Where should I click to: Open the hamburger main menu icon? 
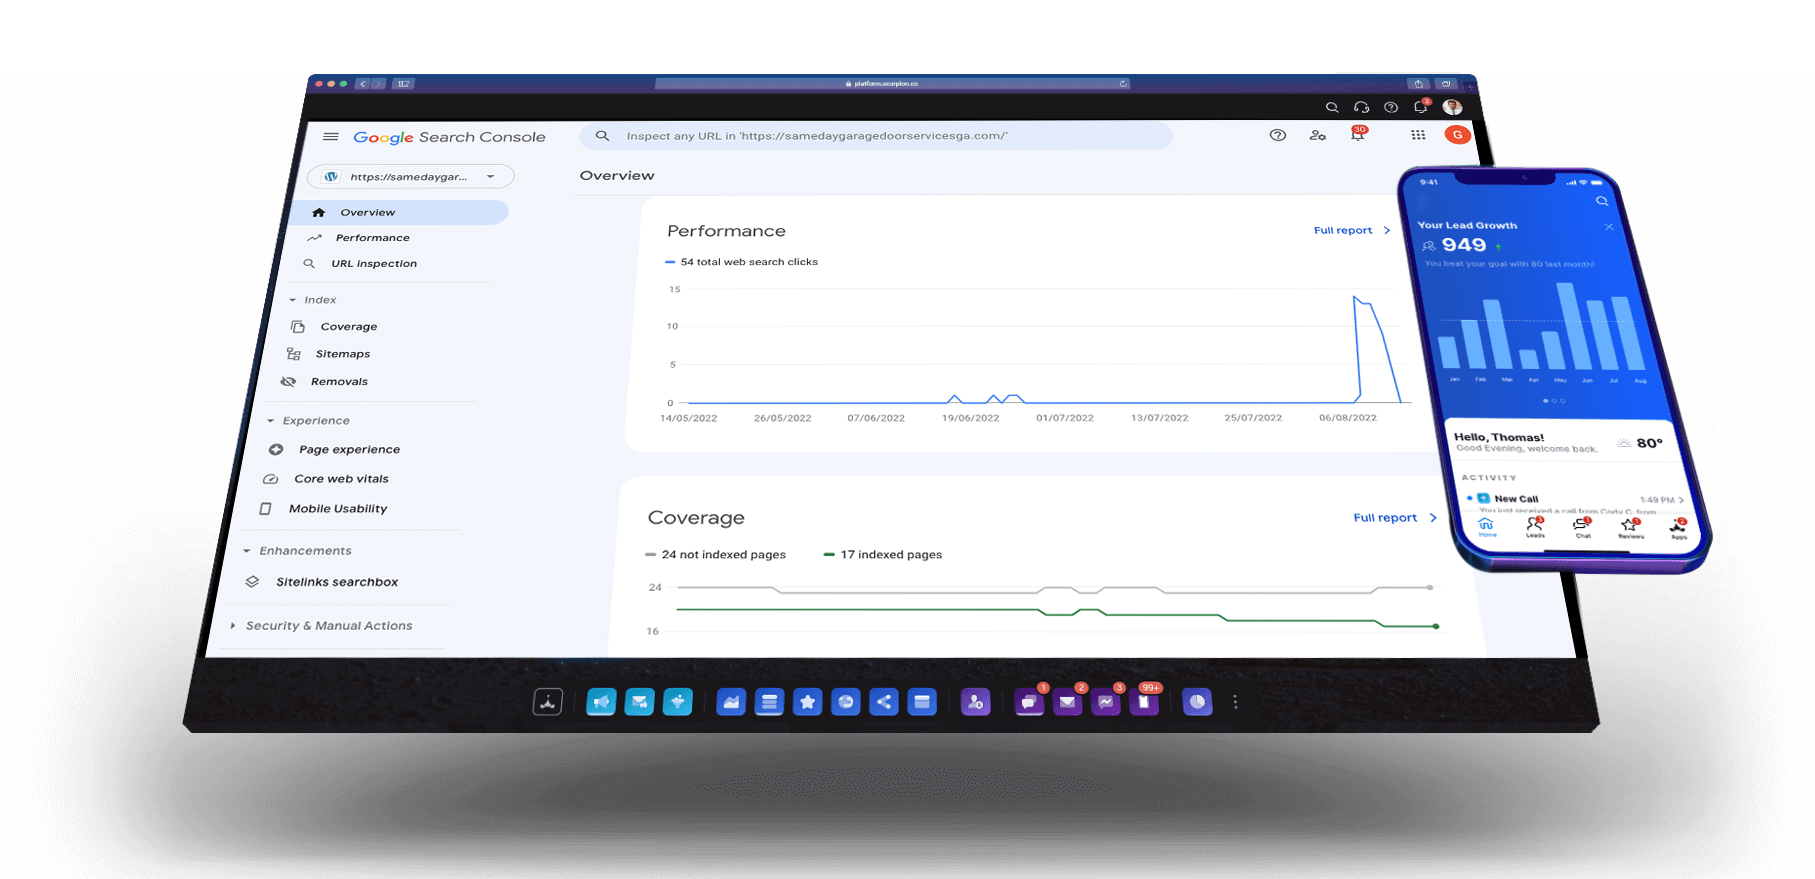click(x=331, y=137)
